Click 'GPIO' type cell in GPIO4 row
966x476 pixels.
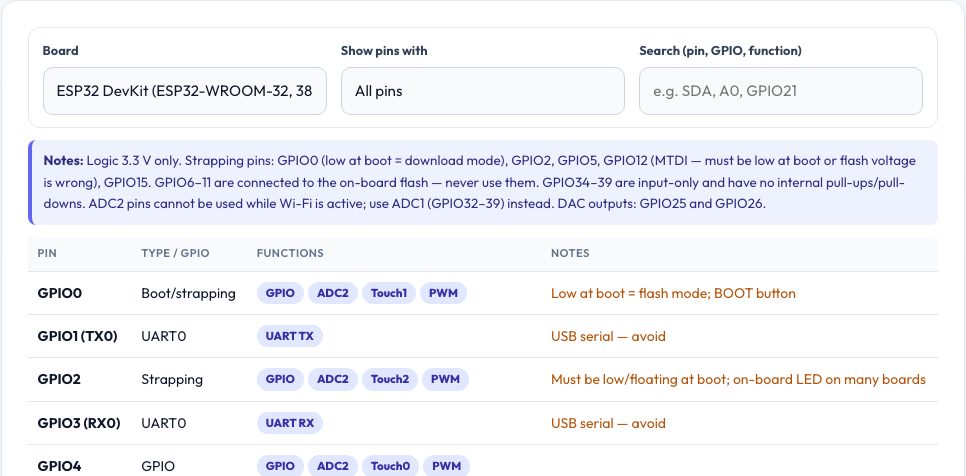click(x=158, y=466)
